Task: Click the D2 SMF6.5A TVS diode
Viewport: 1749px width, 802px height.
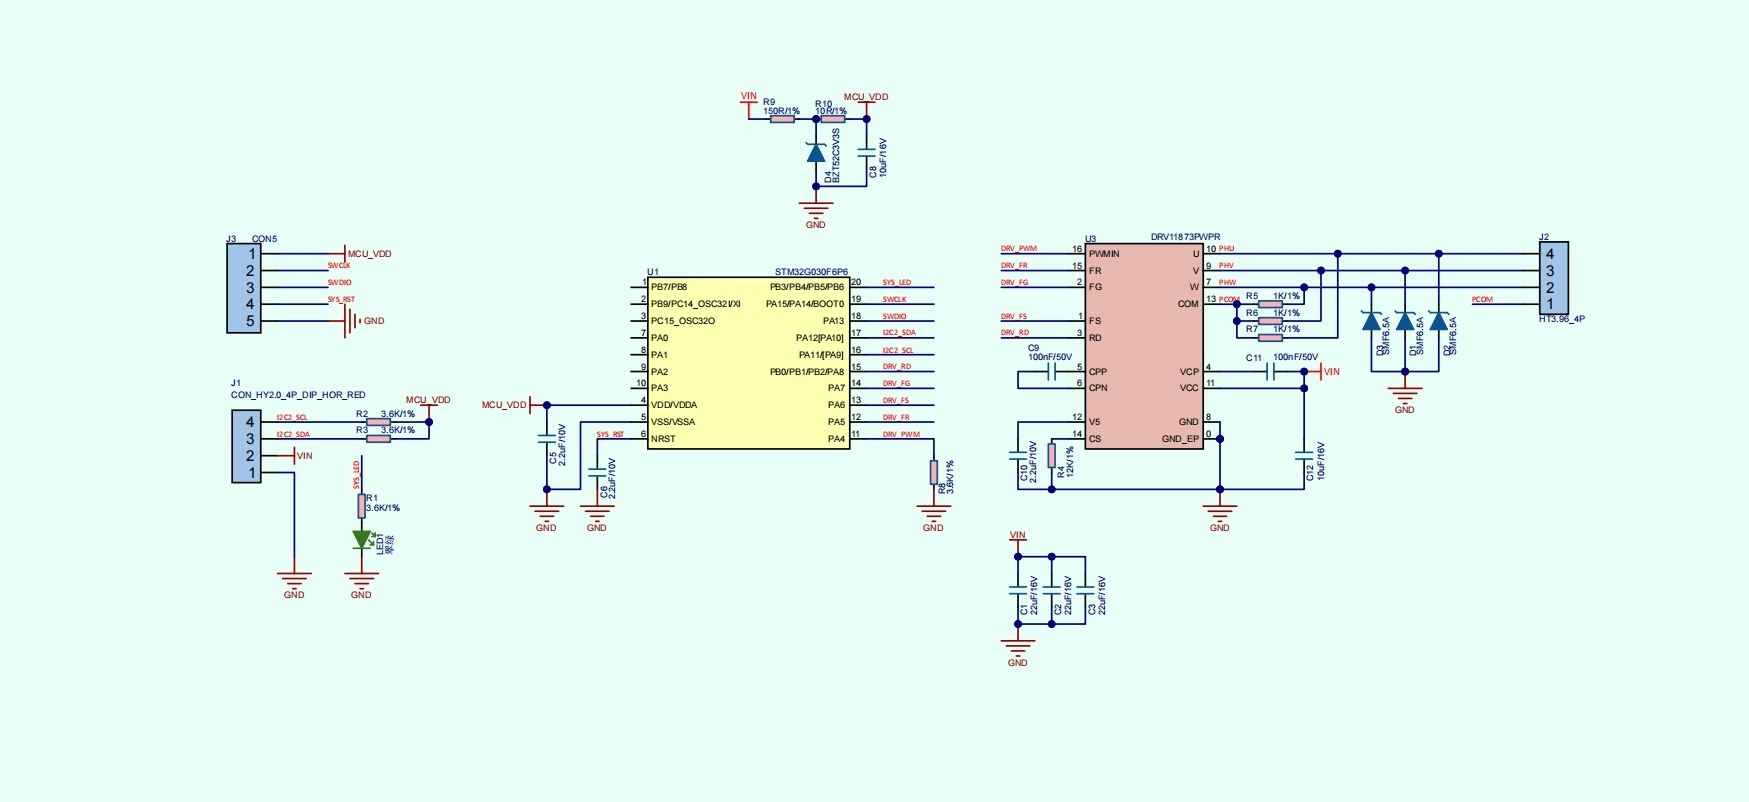Action: pyautogui.click(x=1439, y=321)
